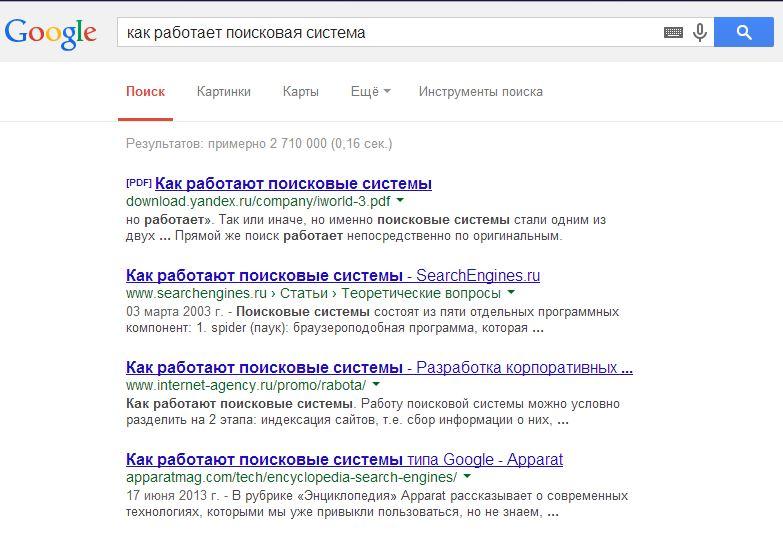Image resolution: width=783 pixels, height=537 pixels.
Task: Open the on-screen keyboard icon
Action: point(673,32)
